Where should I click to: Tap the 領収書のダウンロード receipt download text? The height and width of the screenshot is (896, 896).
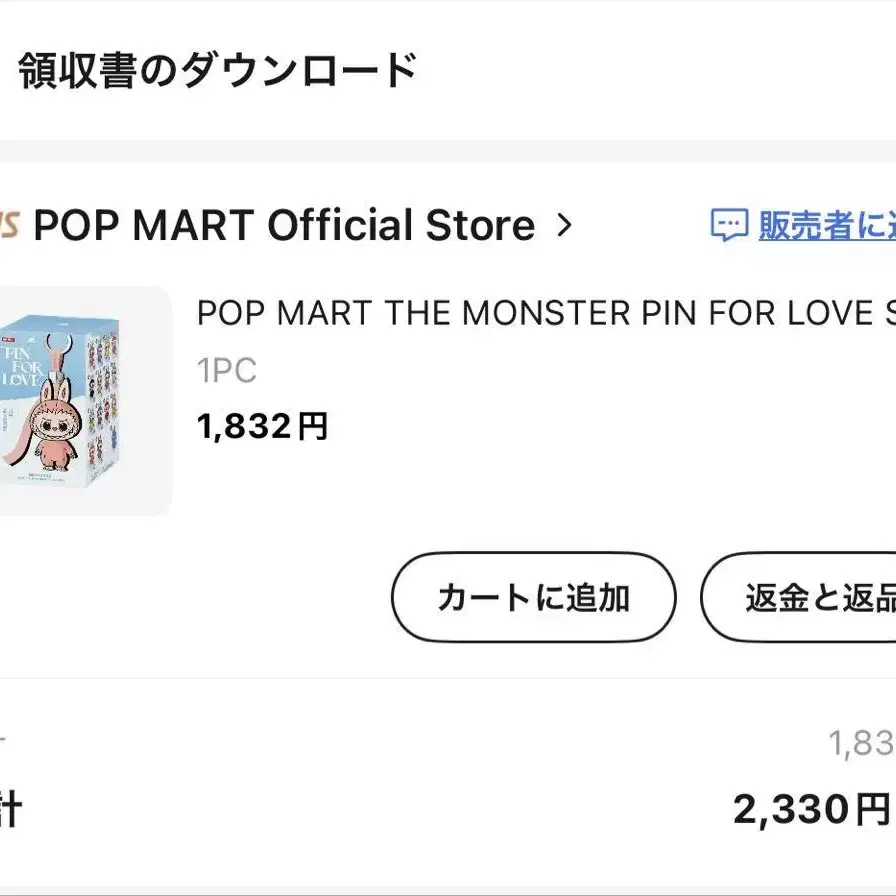(217, 71)
